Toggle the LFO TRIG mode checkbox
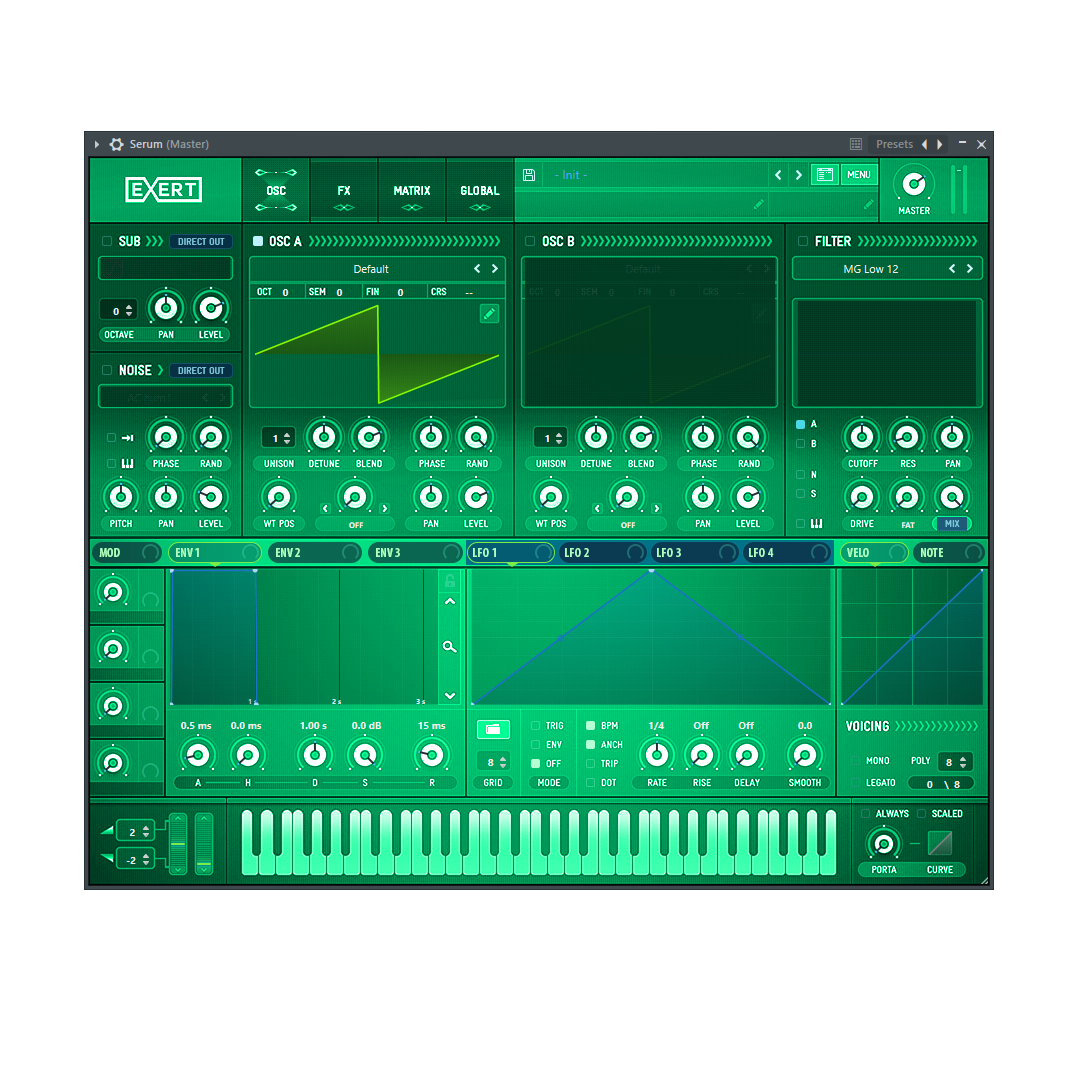The width and height of the screenshot is (1080, 1080). (x=536, y=726)
